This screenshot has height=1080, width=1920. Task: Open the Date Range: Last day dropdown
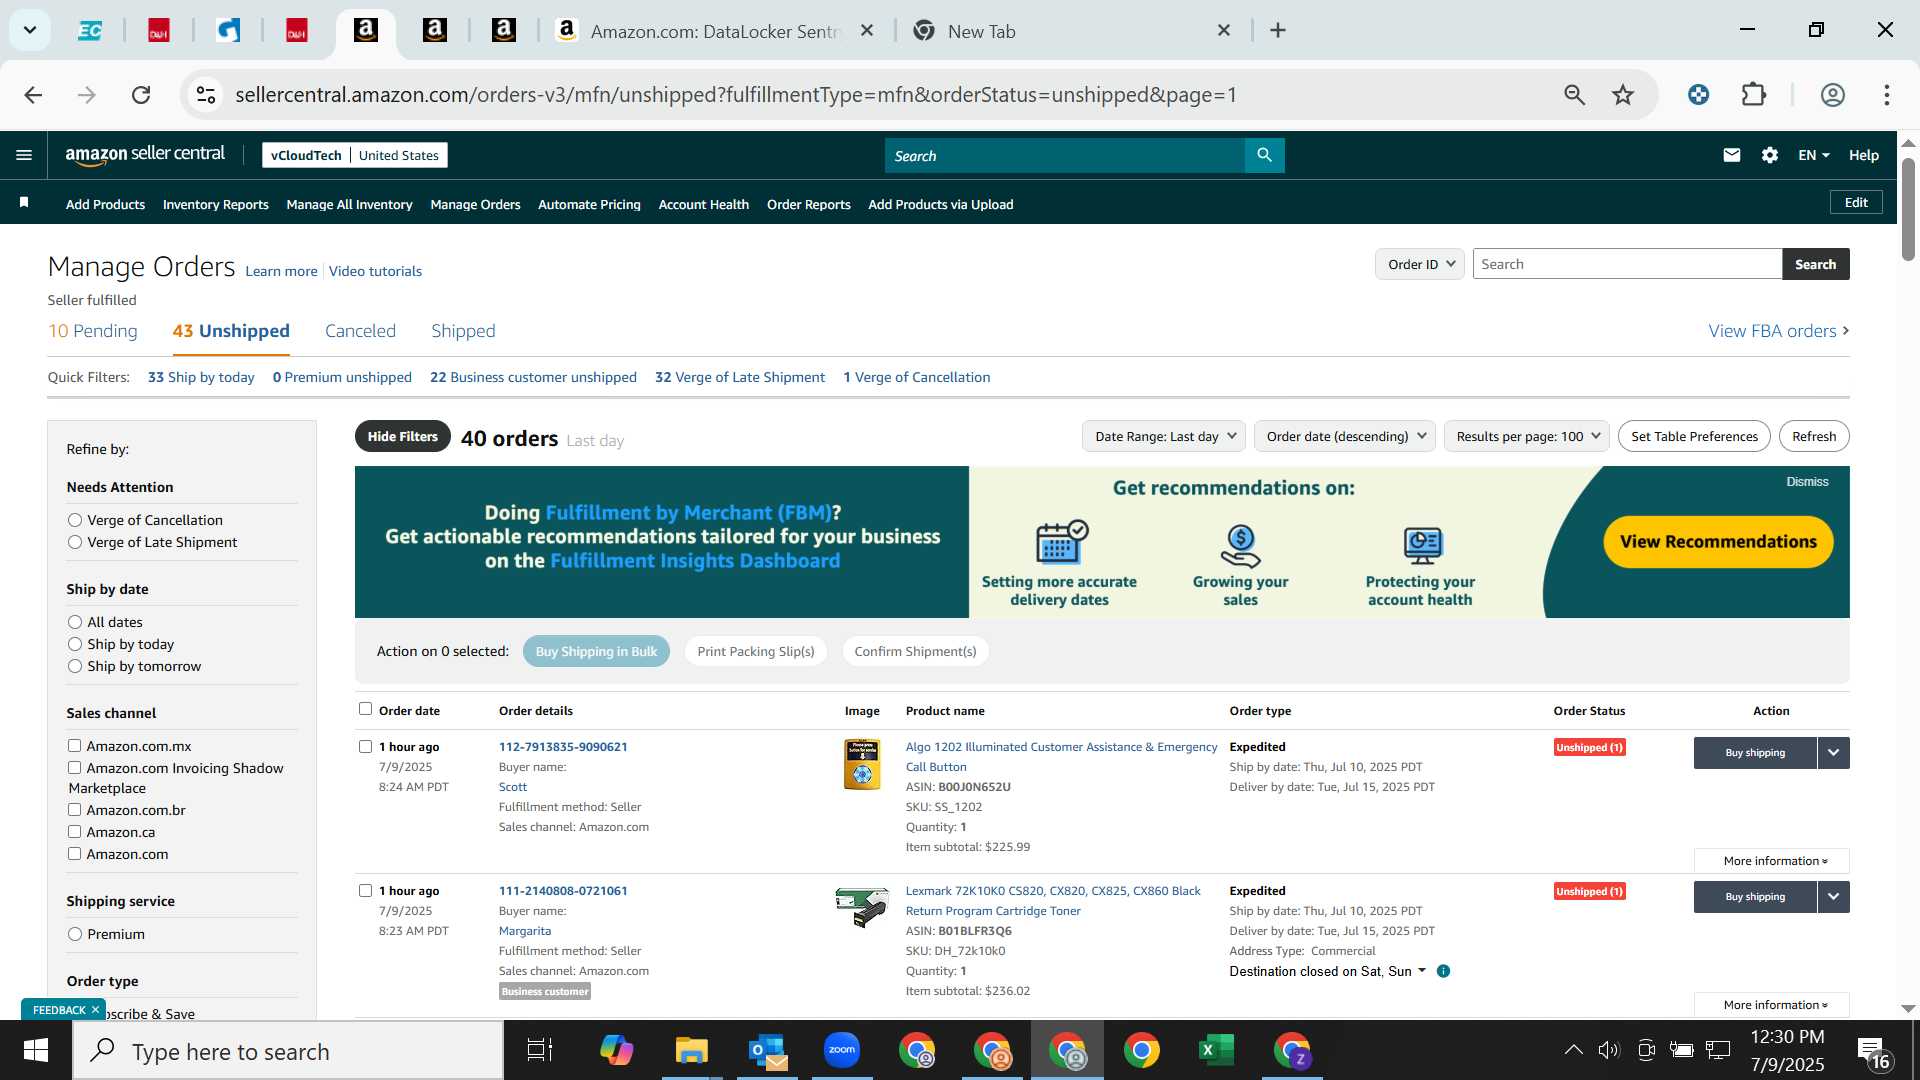pos(1164,436)
